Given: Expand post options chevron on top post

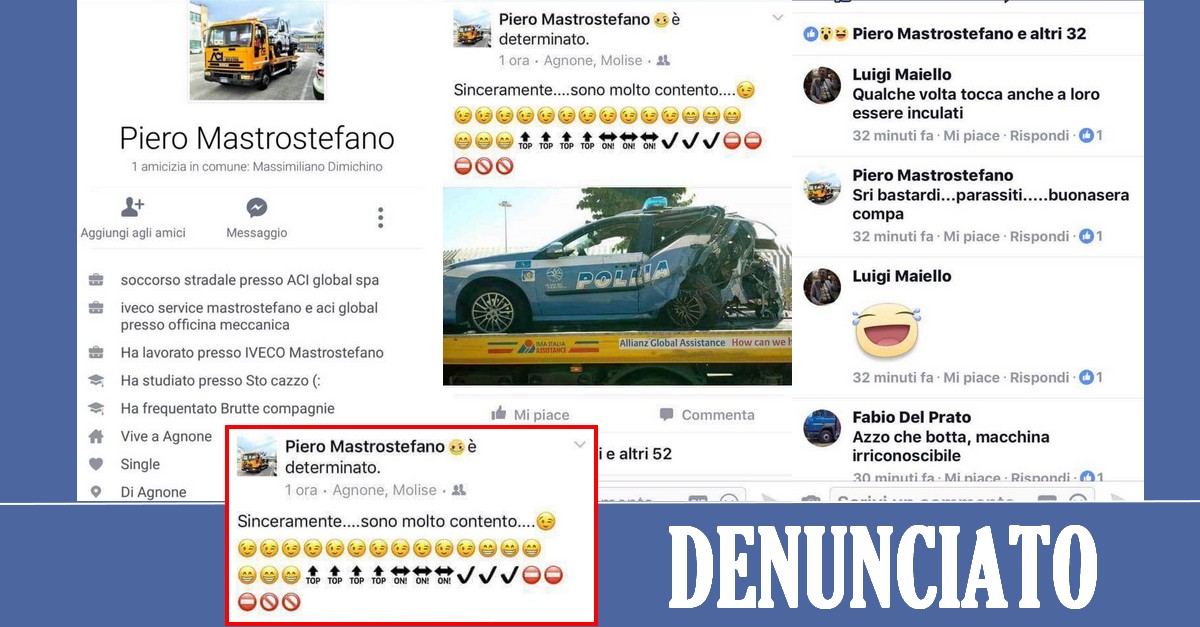Looking at the screenshot, I should point(777,18).
